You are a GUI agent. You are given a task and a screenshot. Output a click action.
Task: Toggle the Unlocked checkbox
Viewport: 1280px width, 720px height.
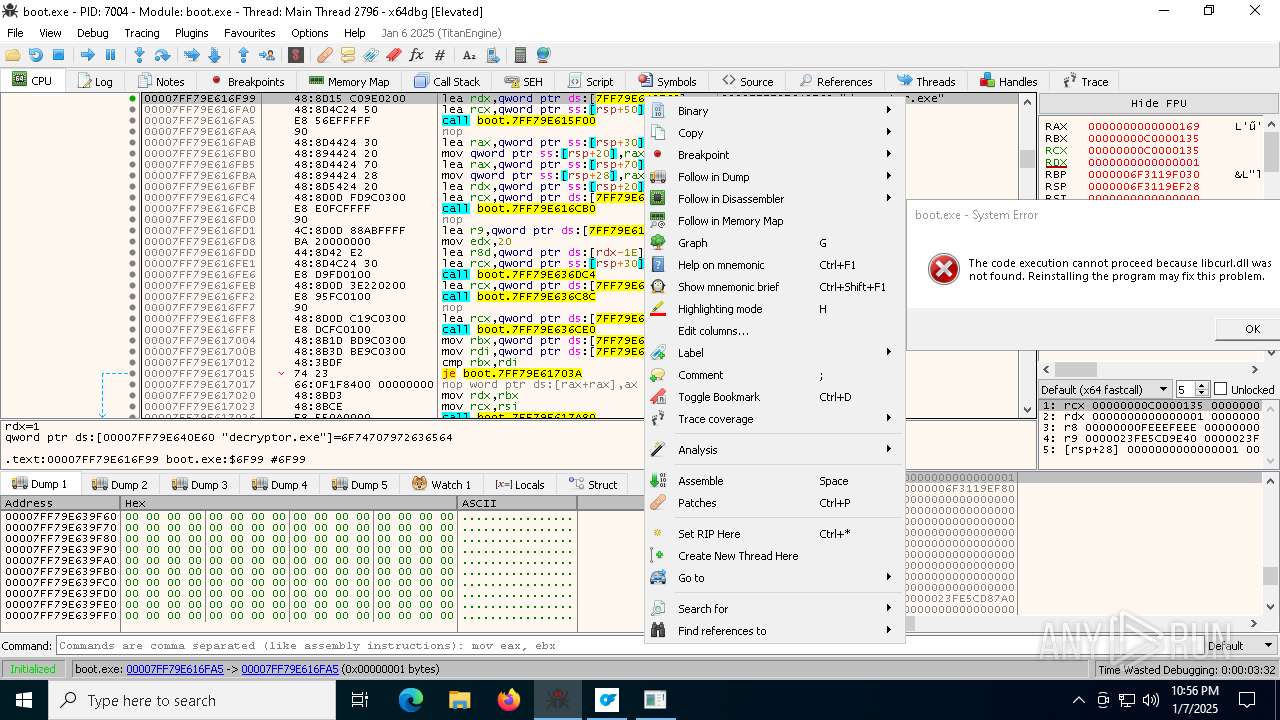coord(1220,389)
